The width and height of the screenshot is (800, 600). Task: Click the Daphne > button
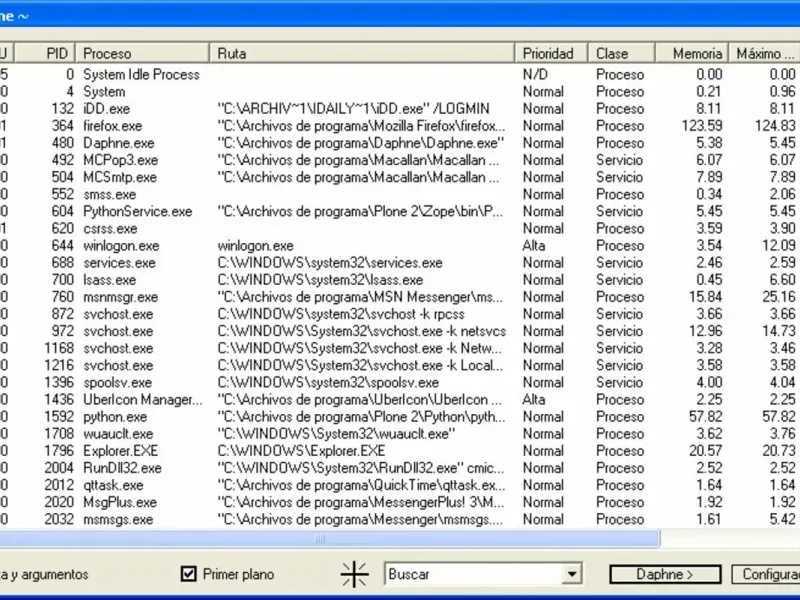(x=665, y=574)
